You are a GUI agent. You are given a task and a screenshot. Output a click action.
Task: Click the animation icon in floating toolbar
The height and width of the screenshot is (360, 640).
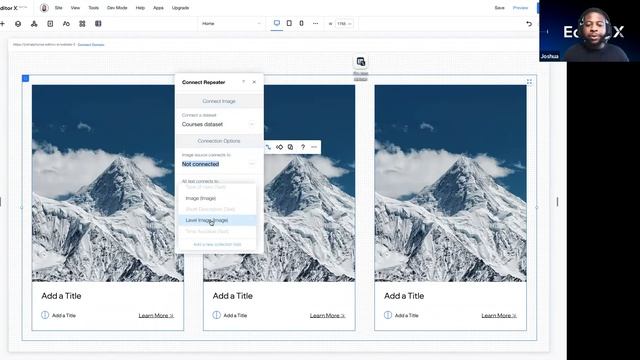point(279,147)
